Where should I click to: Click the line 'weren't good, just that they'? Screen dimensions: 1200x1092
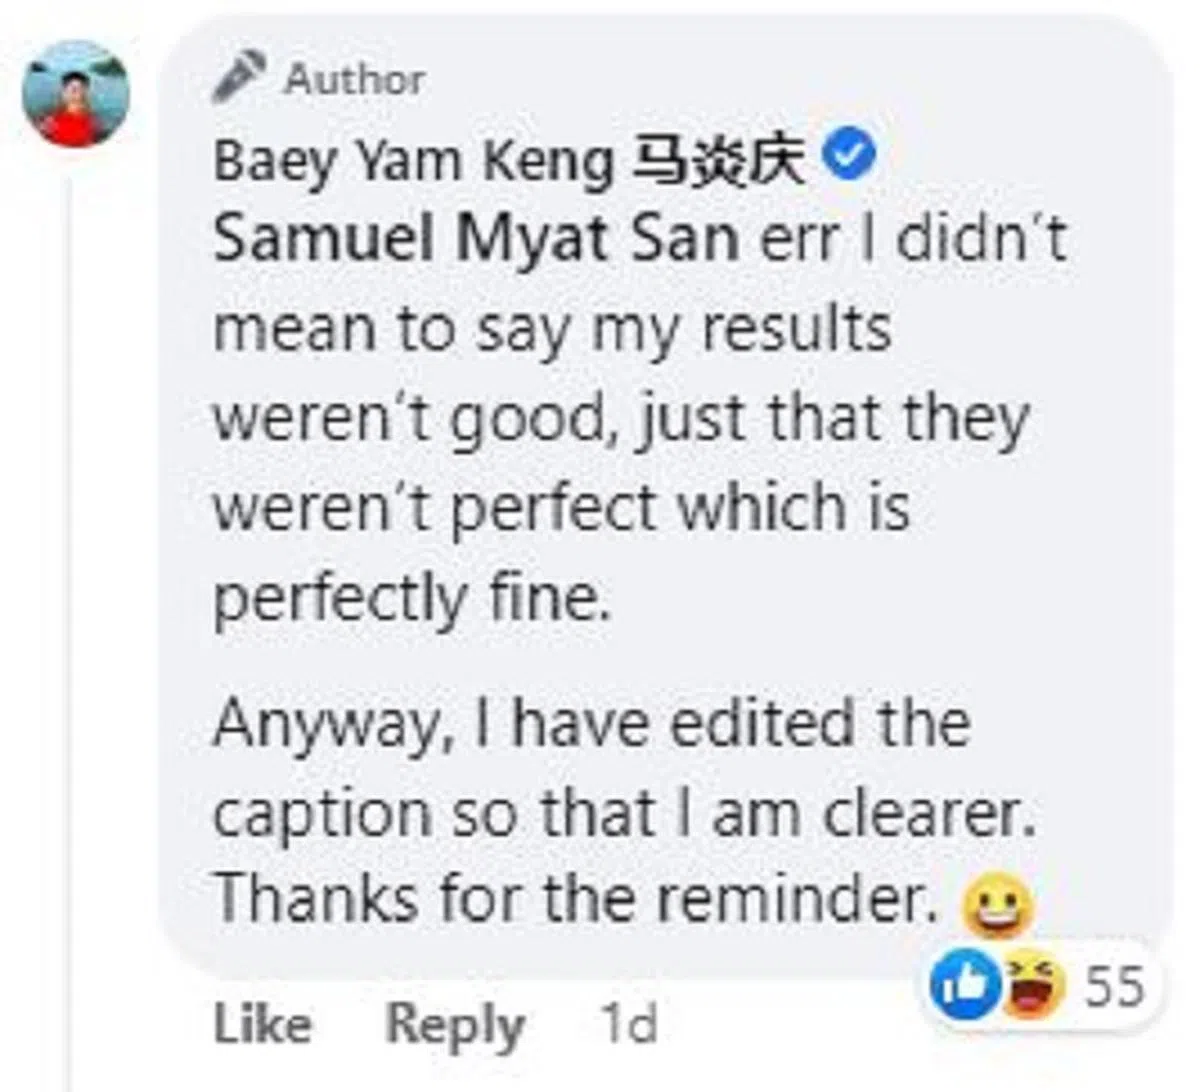click(x=620, y=419)
